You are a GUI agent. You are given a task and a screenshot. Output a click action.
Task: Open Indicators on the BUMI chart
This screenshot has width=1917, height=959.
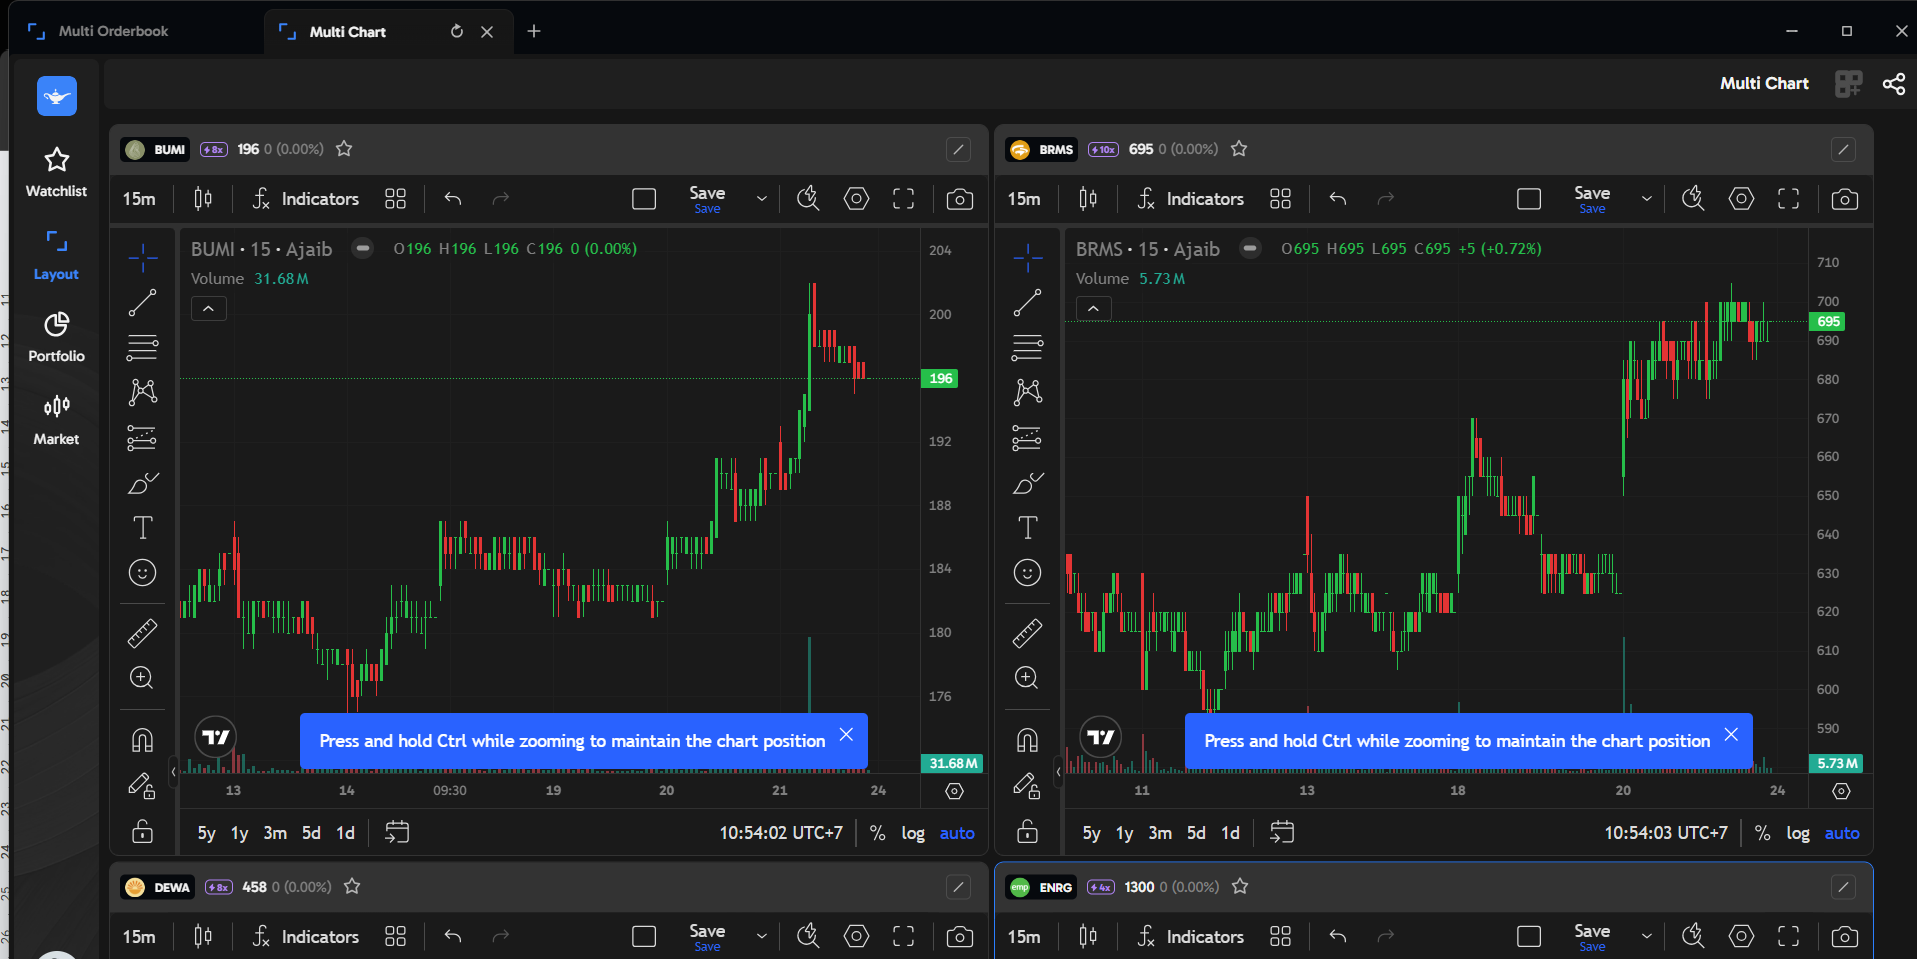coord(306,199)
